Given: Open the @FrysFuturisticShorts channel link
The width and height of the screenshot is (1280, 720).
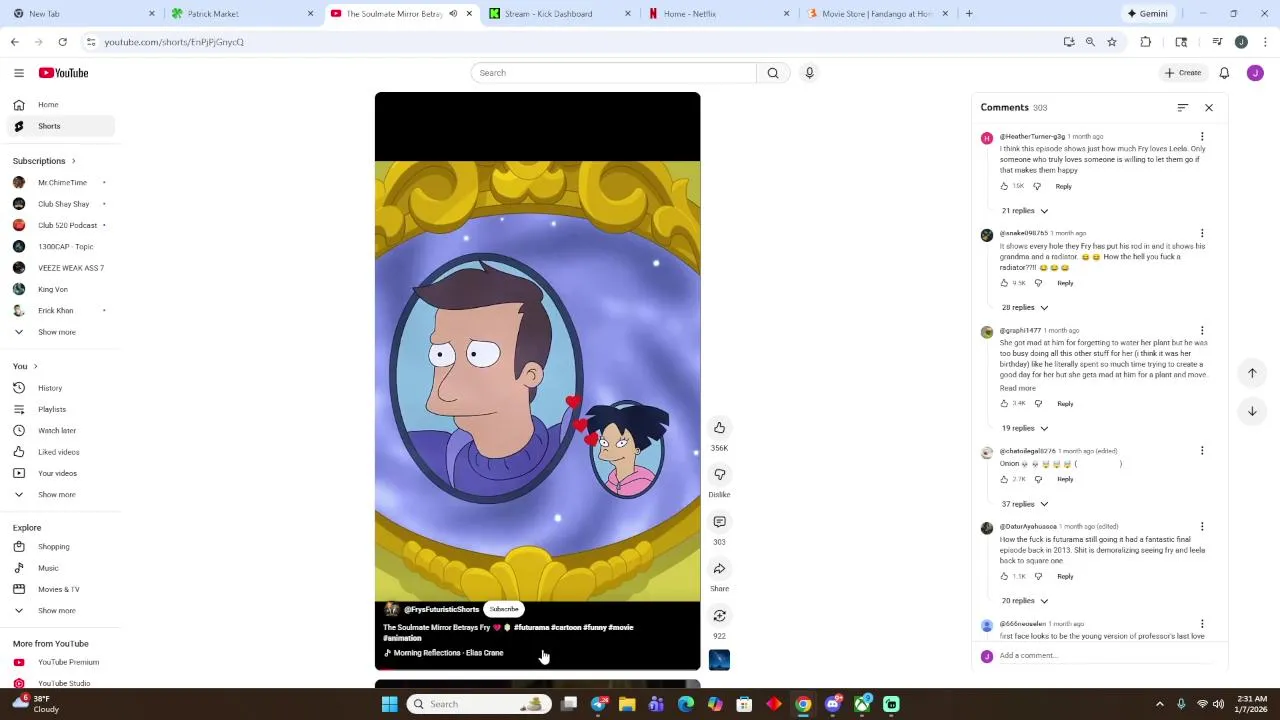Looking at the screenshot, I should [x=441, y=609].
